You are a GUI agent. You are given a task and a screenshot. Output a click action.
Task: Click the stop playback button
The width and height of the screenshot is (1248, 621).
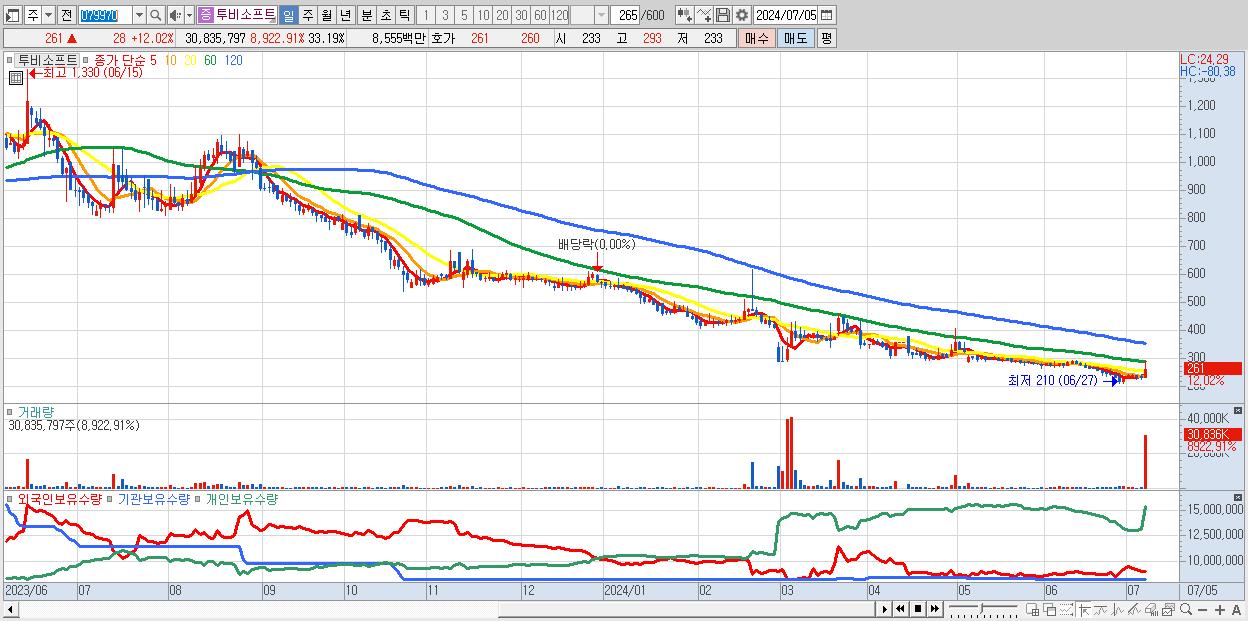(917, 609)
